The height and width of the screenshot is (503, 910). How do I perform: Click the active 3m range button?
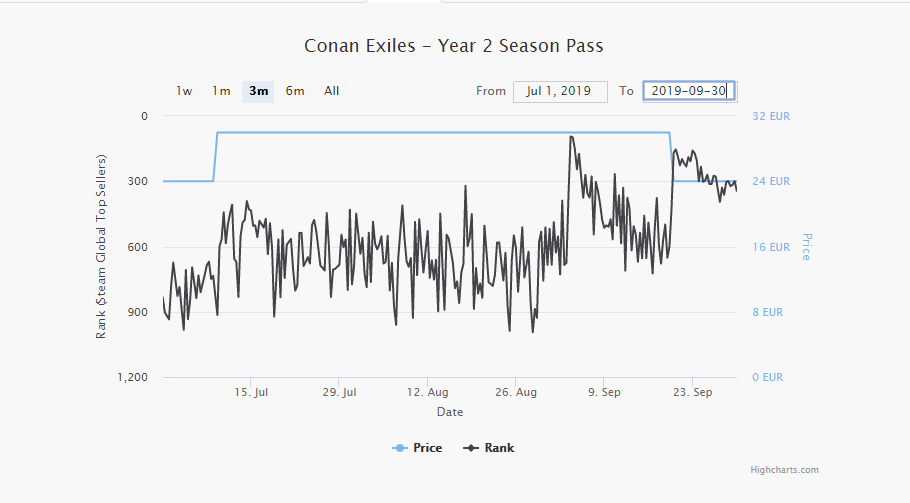click(x=258, y=91)
